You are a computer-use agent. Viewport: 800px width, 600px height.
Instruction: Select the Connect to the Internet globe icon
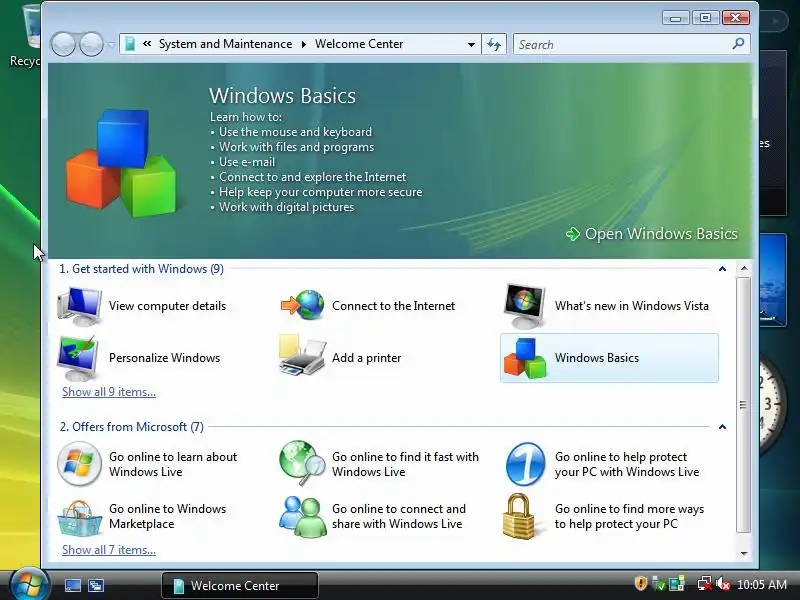point(303,305)
